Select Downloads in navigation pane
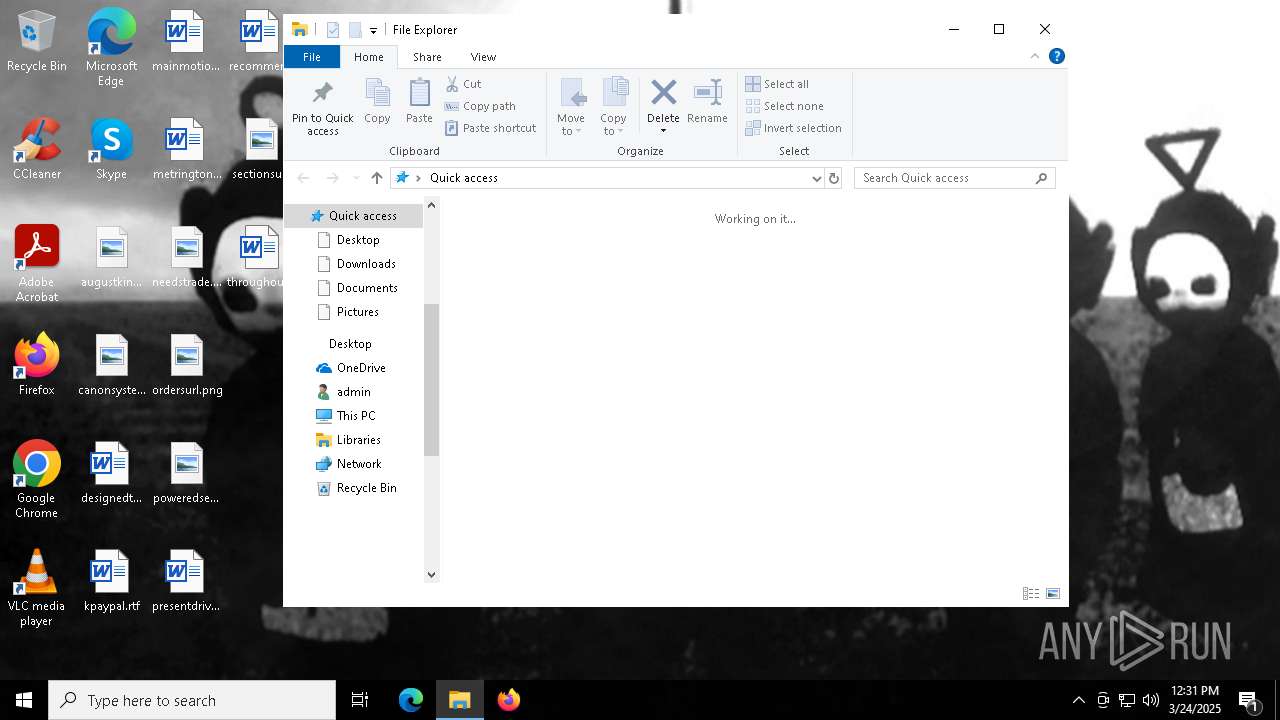Screen dimensions: 1280x720 [366, 264]
